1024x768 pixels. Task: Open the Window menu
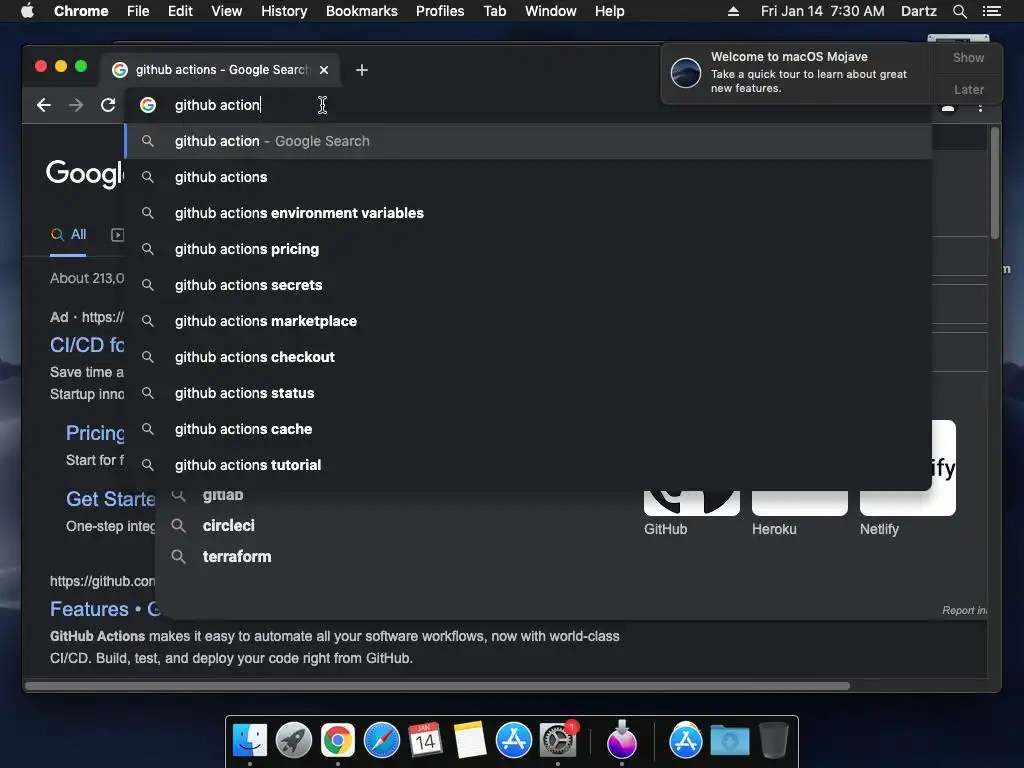click(x=551, y=11)
